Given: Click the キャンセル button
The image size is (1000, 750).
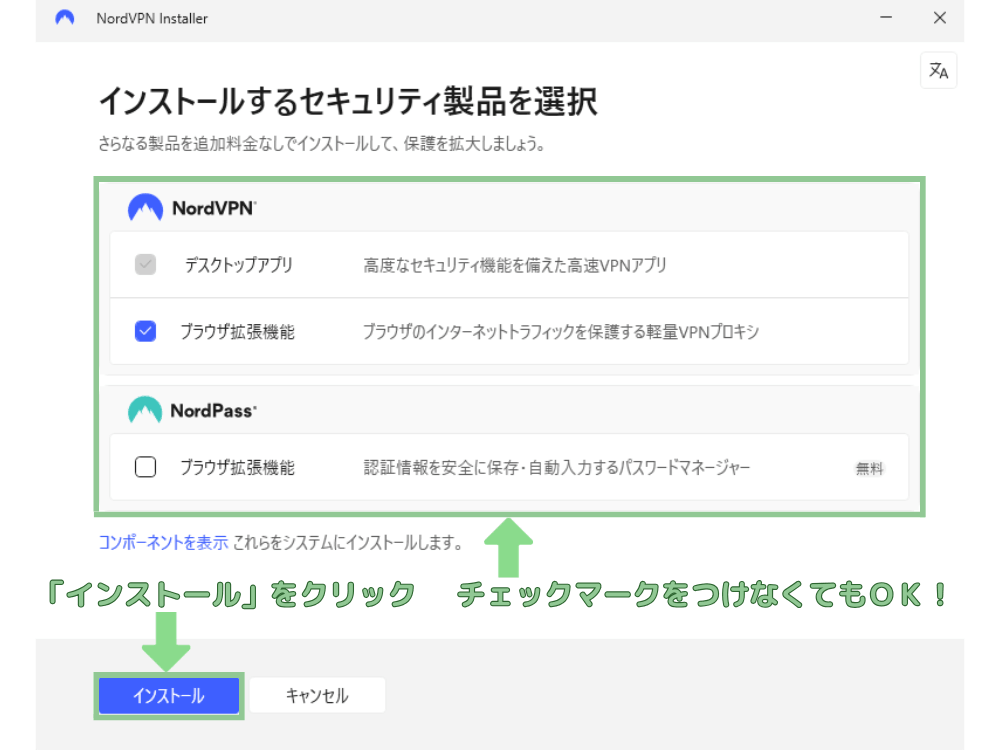Looking at the screenshot, I should [x=317, y=695].
